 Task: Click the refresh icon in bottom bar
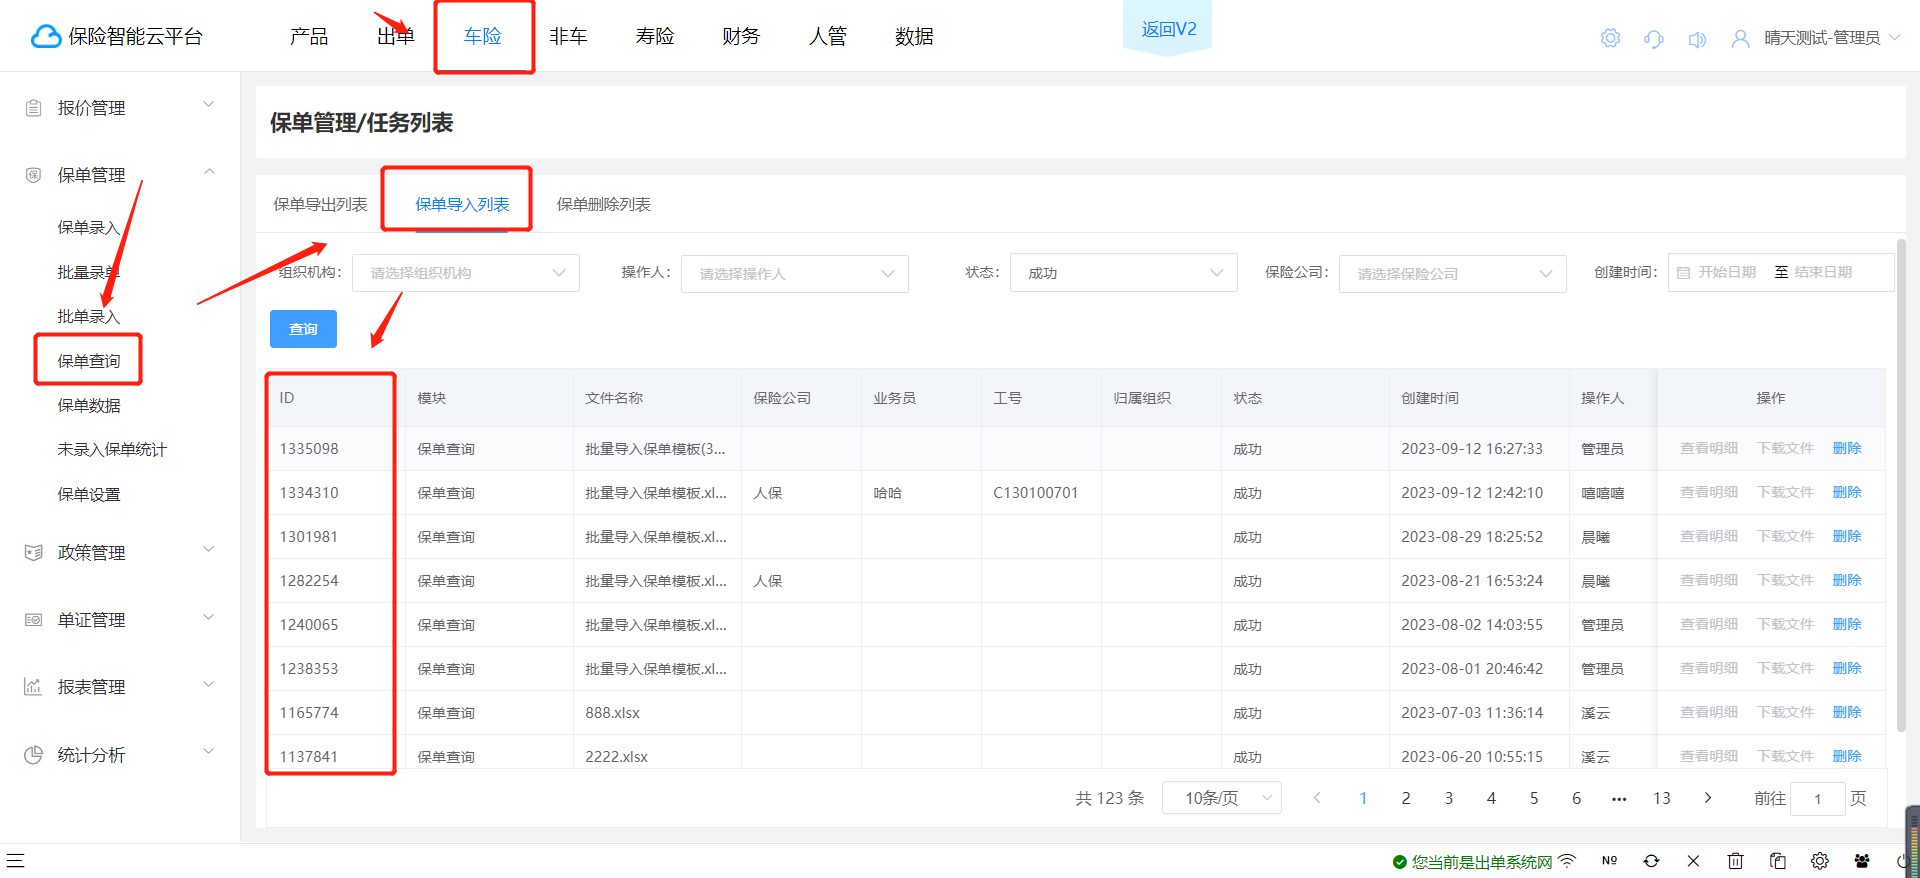[x=1651, y=860]
